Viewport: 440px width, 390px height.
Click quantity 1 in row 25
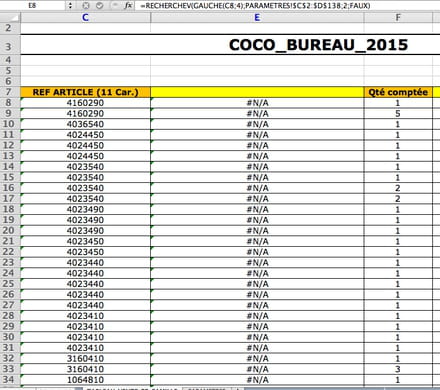point(398,284)
